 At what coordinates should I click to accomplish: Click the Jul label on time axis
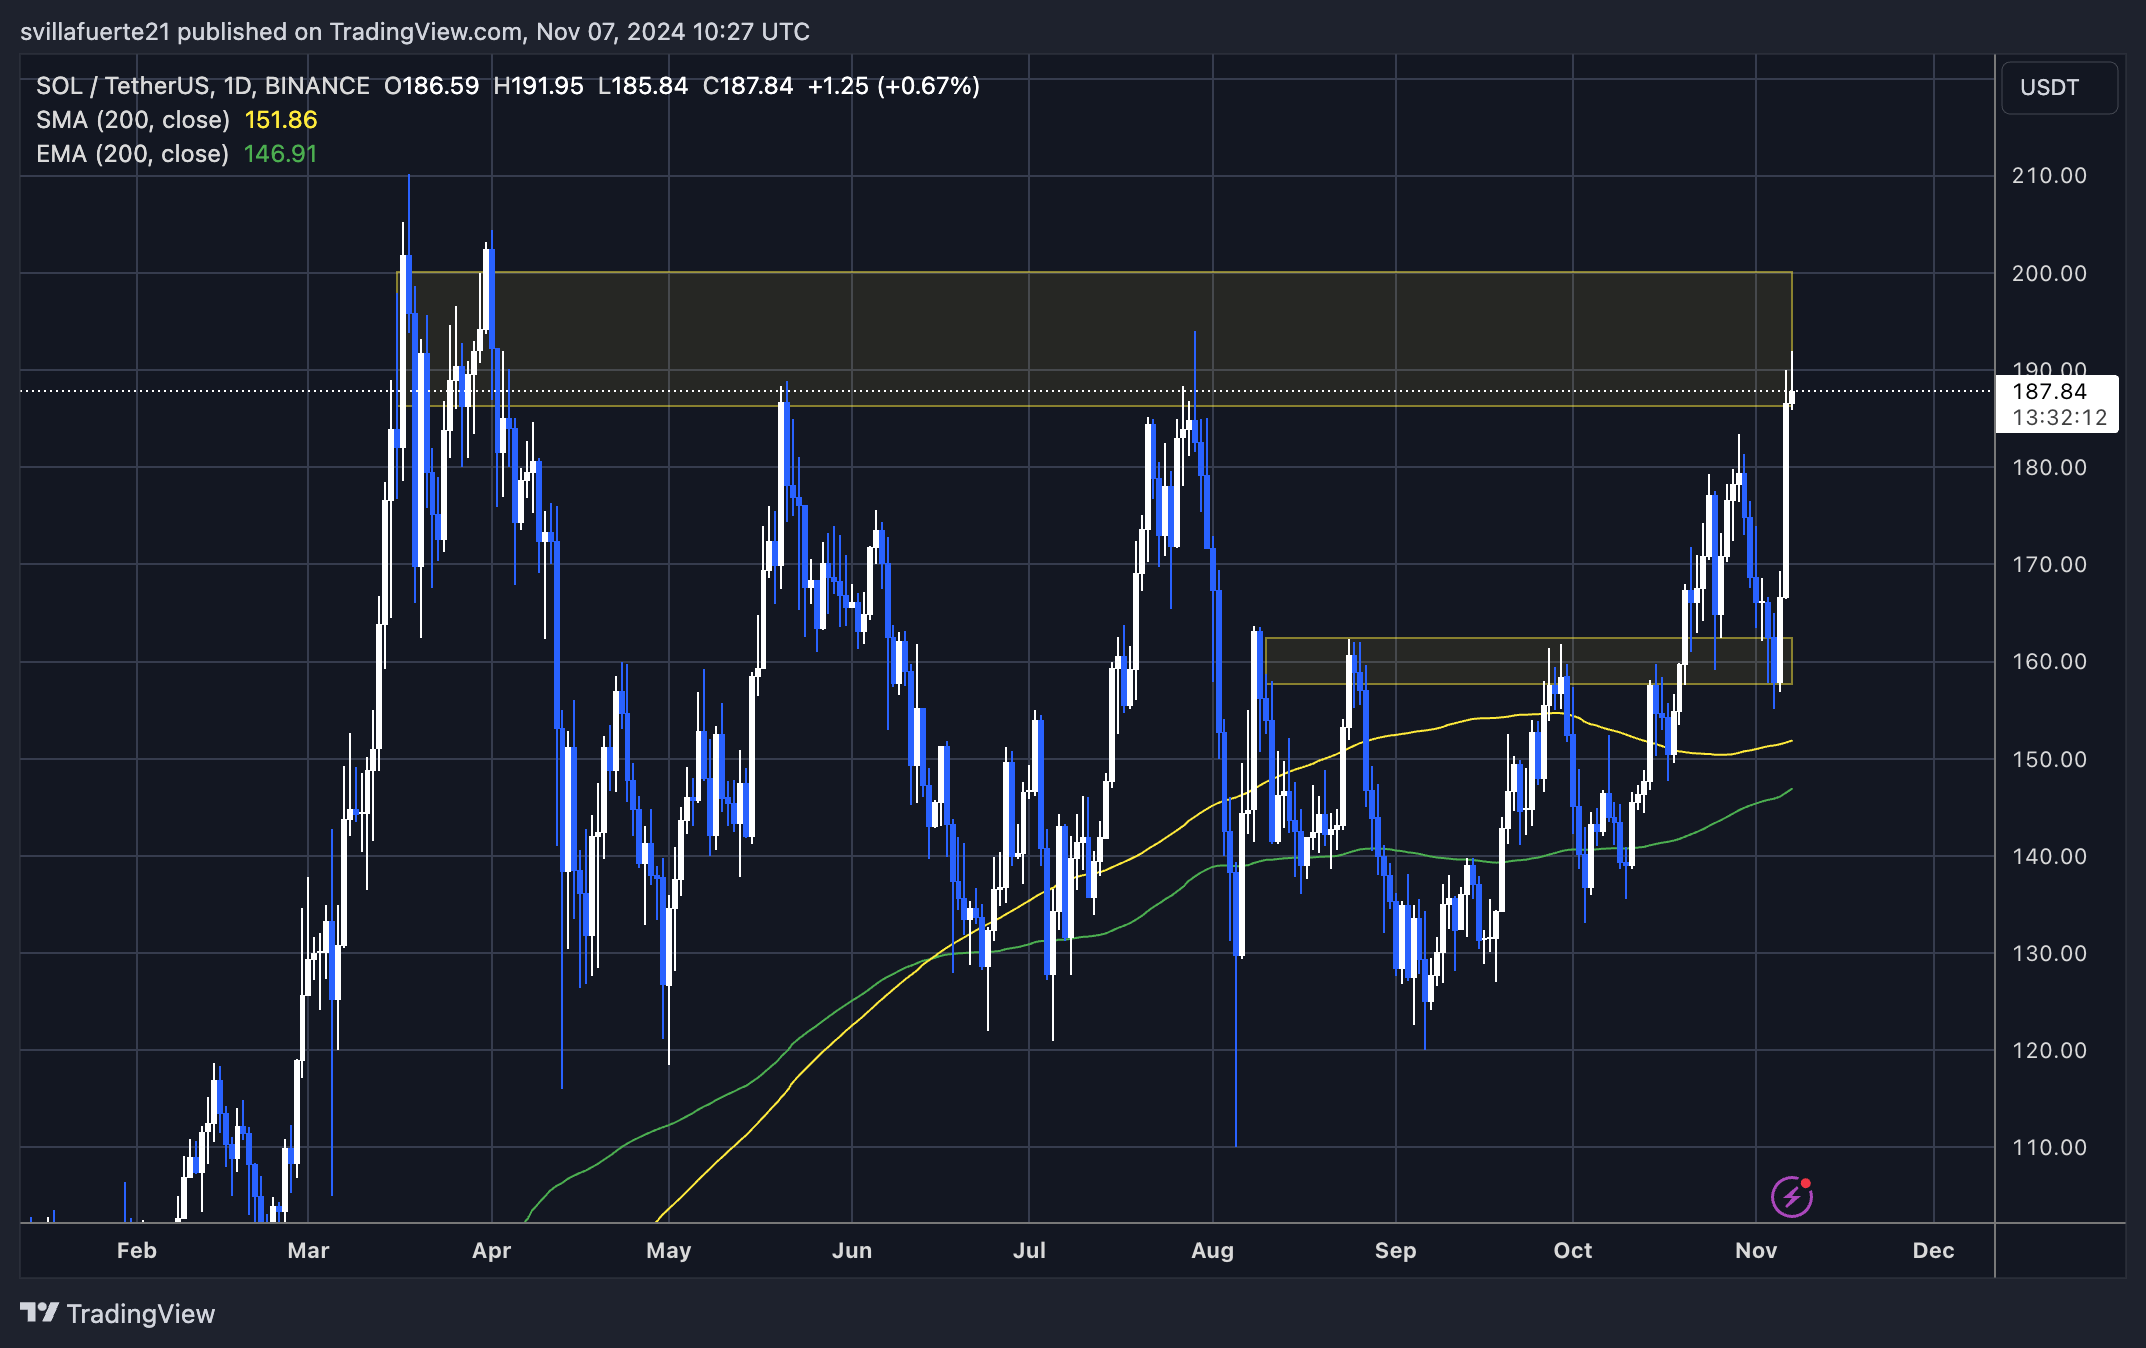1029,1250
